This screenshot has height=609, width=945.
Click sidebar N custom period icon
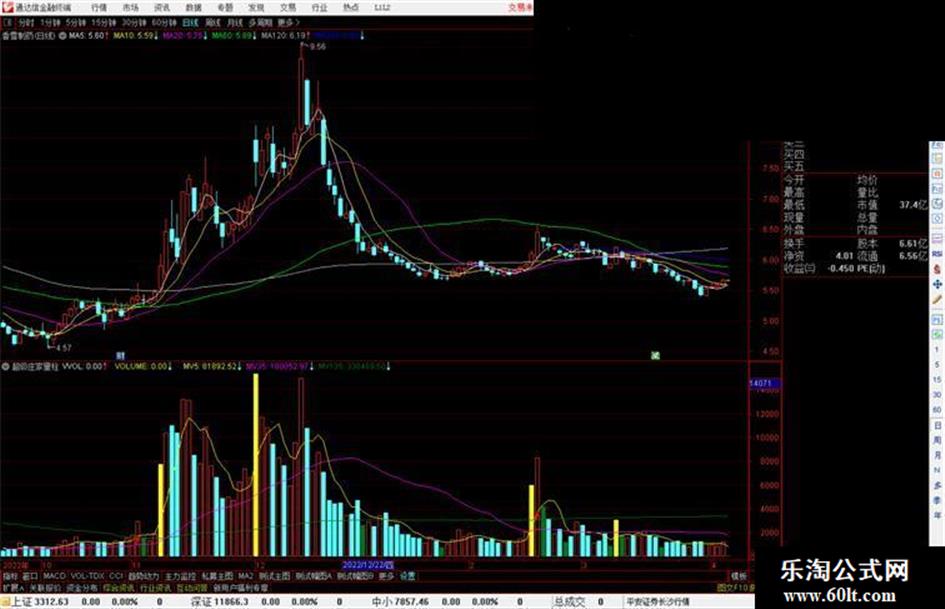[x=937, y=470]
